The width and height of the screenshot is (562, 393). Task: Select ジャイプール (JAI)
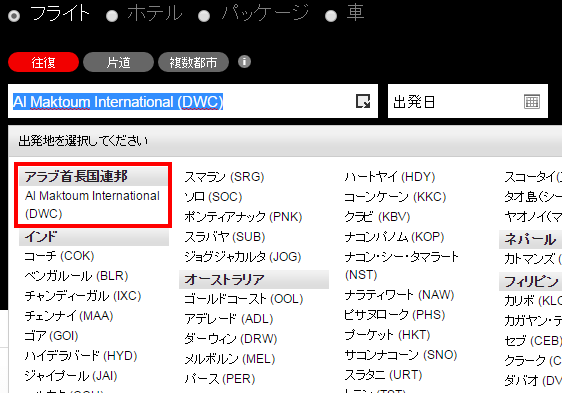[x=71, y=376]
